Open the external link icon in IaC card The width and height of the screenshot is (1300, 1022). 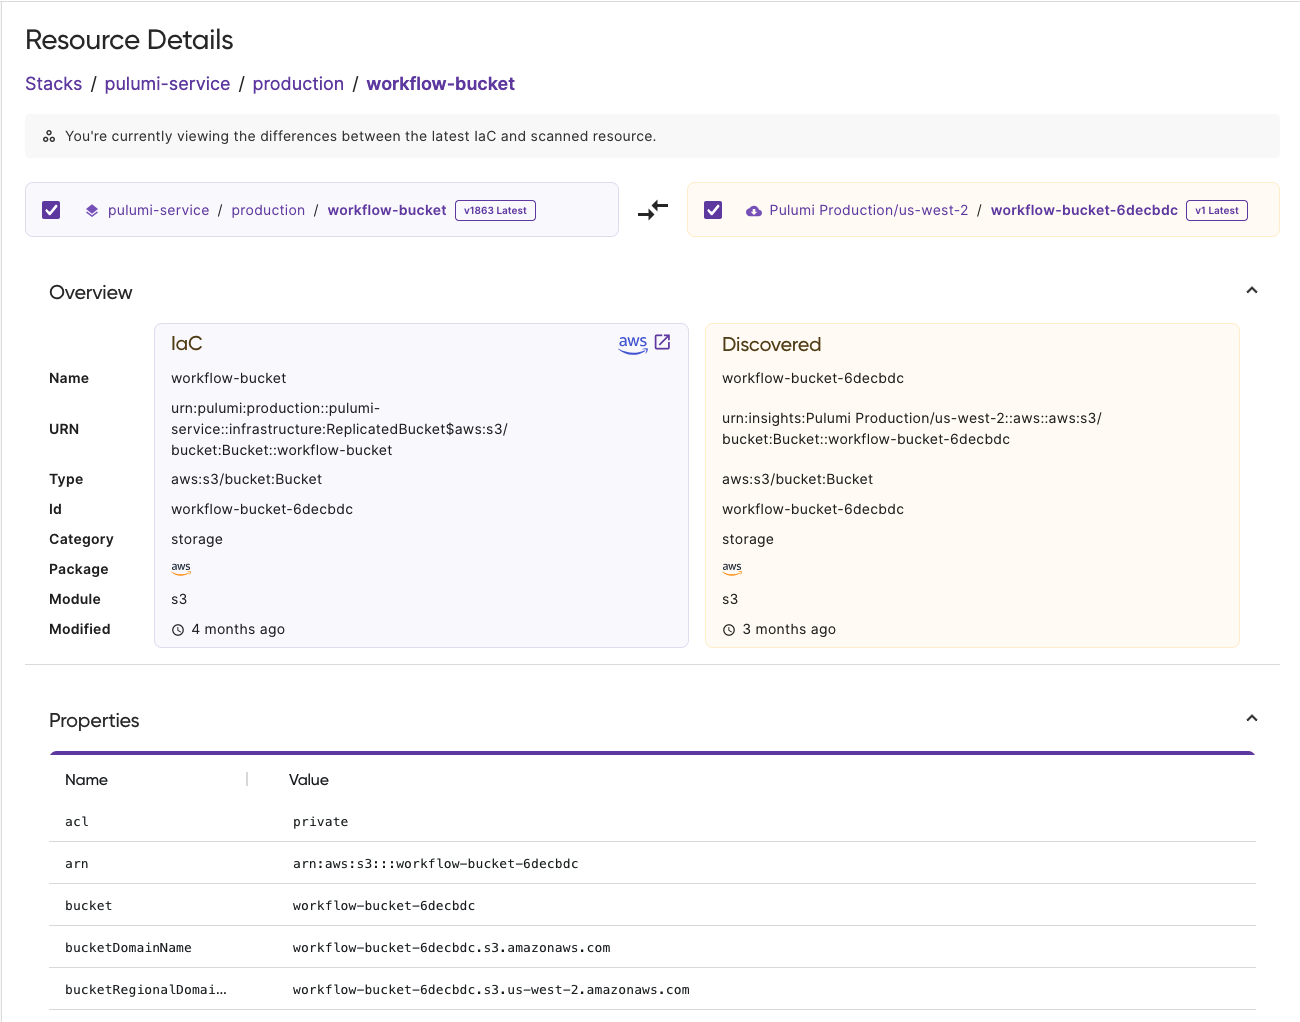pos(662,342)
